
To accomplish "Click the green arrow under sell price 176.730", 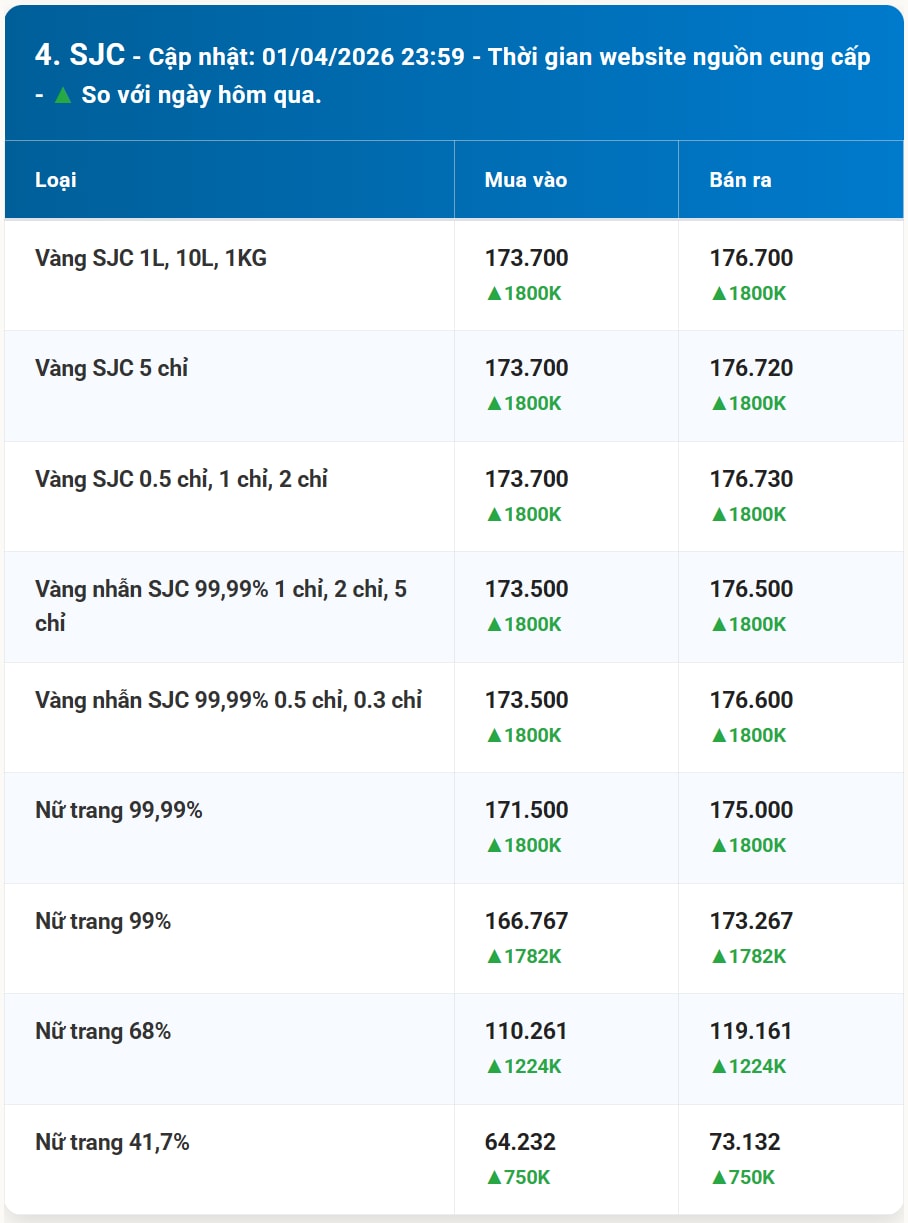I will 718,515.
